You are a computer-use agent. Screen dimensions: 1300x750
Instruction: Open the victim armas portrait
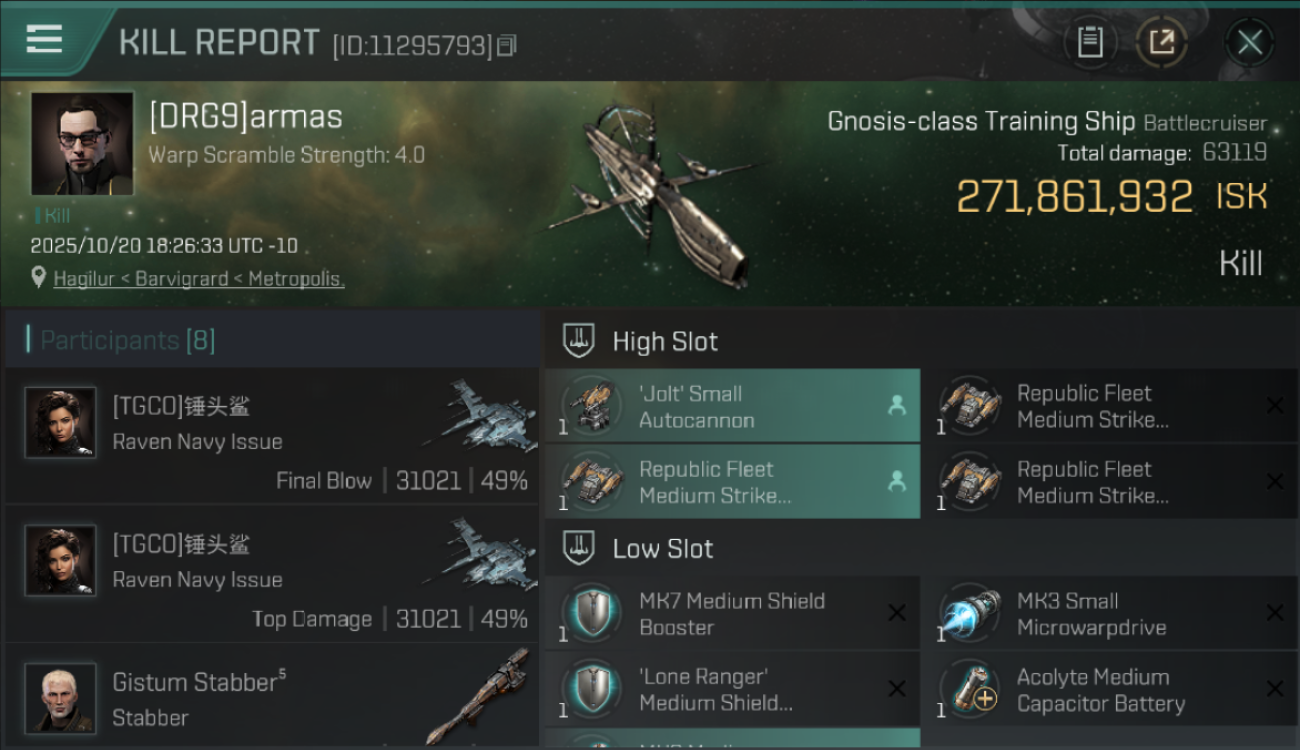(82, 143)
